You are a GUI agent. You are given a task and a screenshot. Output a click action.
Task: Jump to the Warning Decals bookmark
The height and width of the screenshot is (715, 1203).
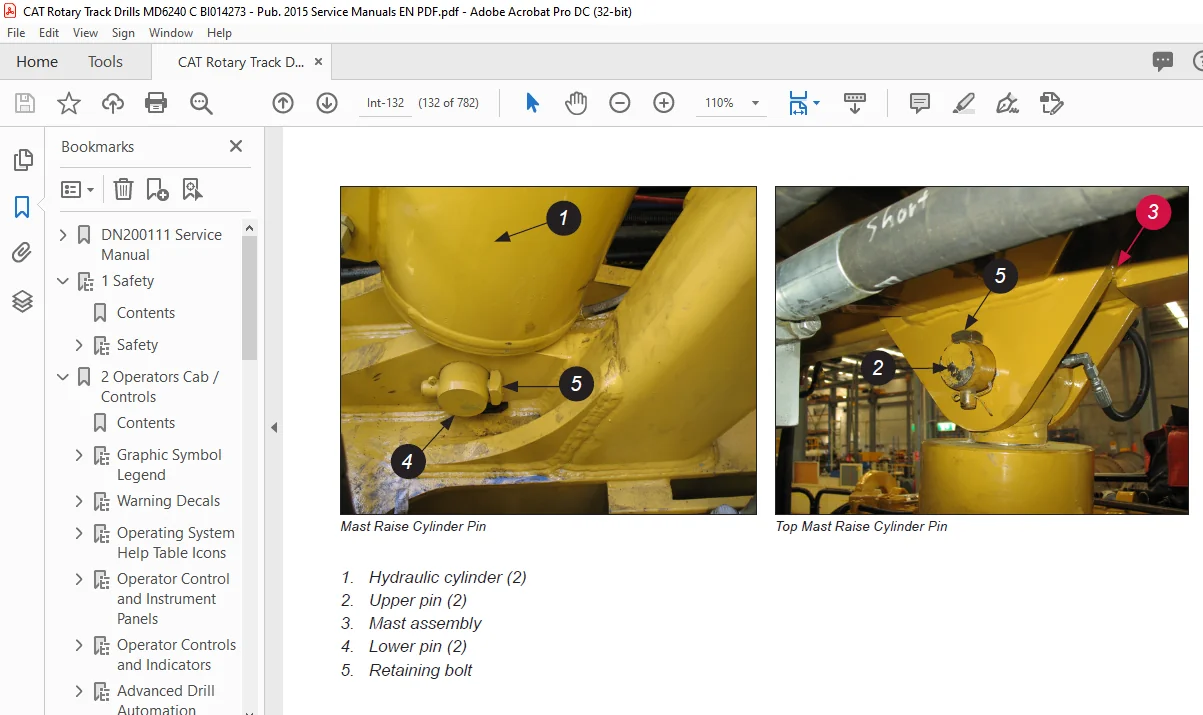pos(168,501)
